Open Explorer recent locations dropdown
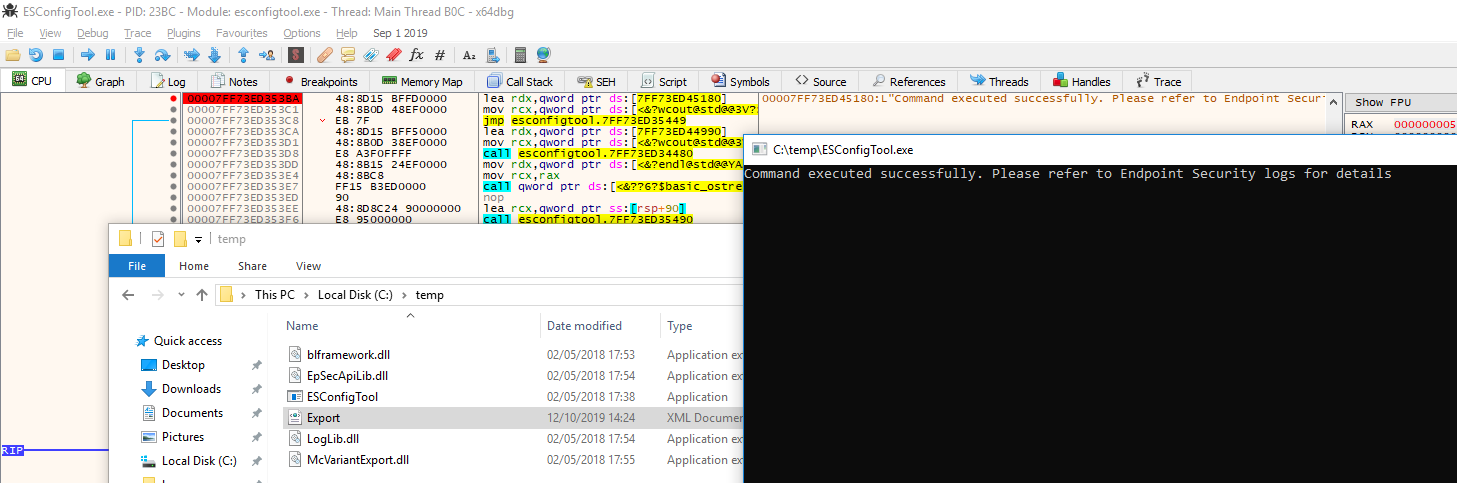The height and width of the screenshot is (483, 1457). pyautogui.click(x=181, y=295)
